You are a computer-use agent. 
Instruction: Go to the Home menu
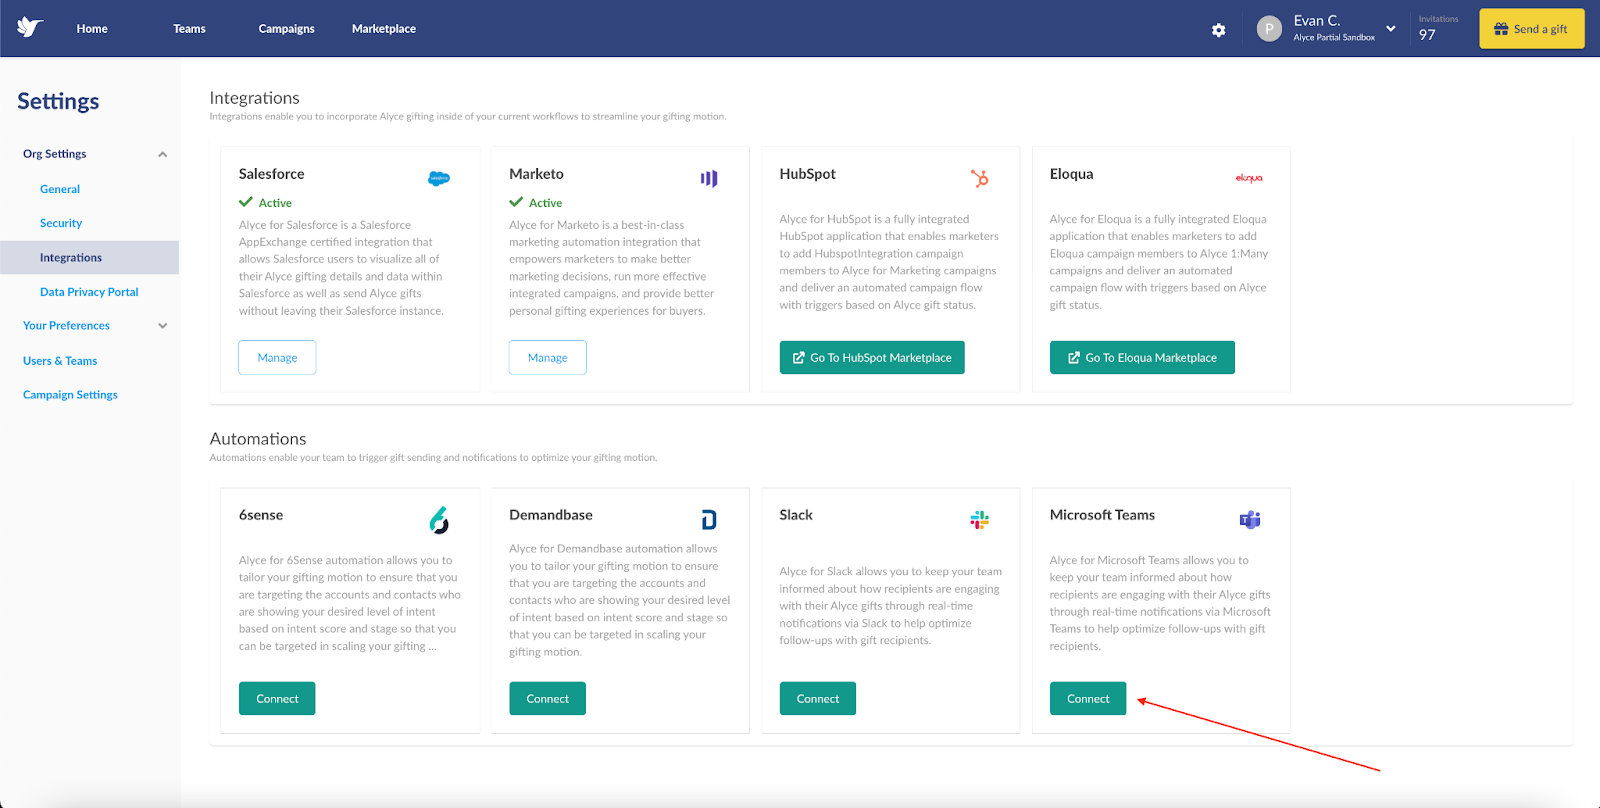coord(92,29)
